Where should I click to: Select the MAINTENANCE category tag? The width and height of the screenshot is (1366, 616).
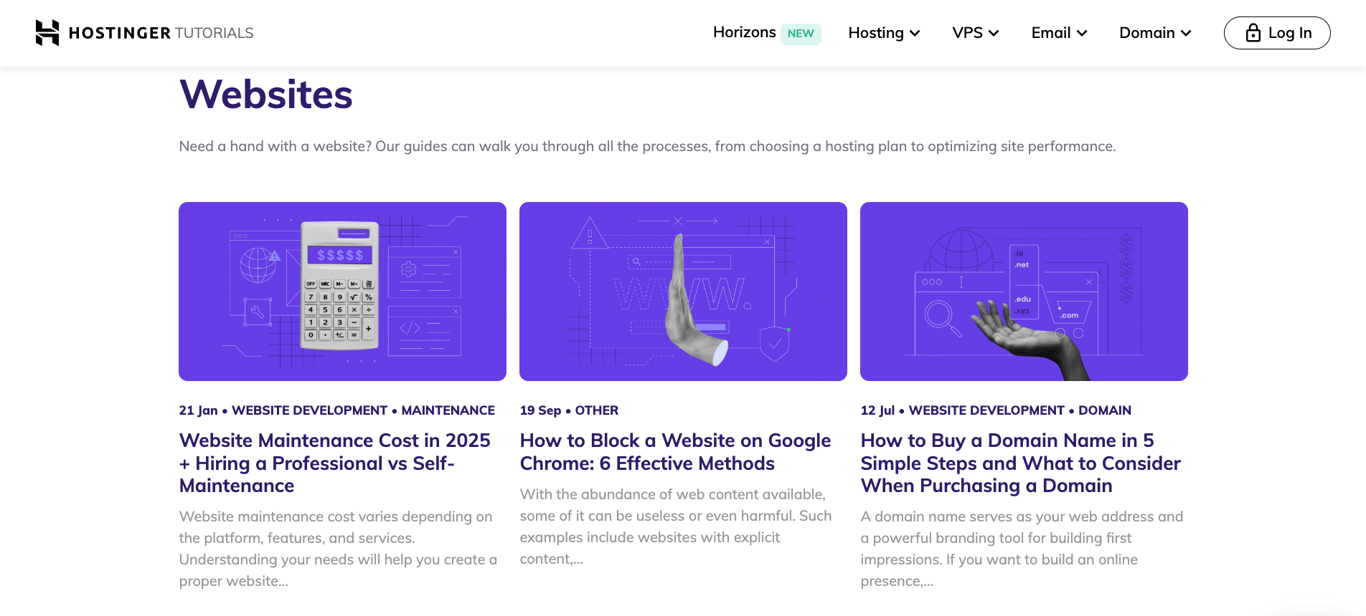pyautogui.click(x=448, y=410)
